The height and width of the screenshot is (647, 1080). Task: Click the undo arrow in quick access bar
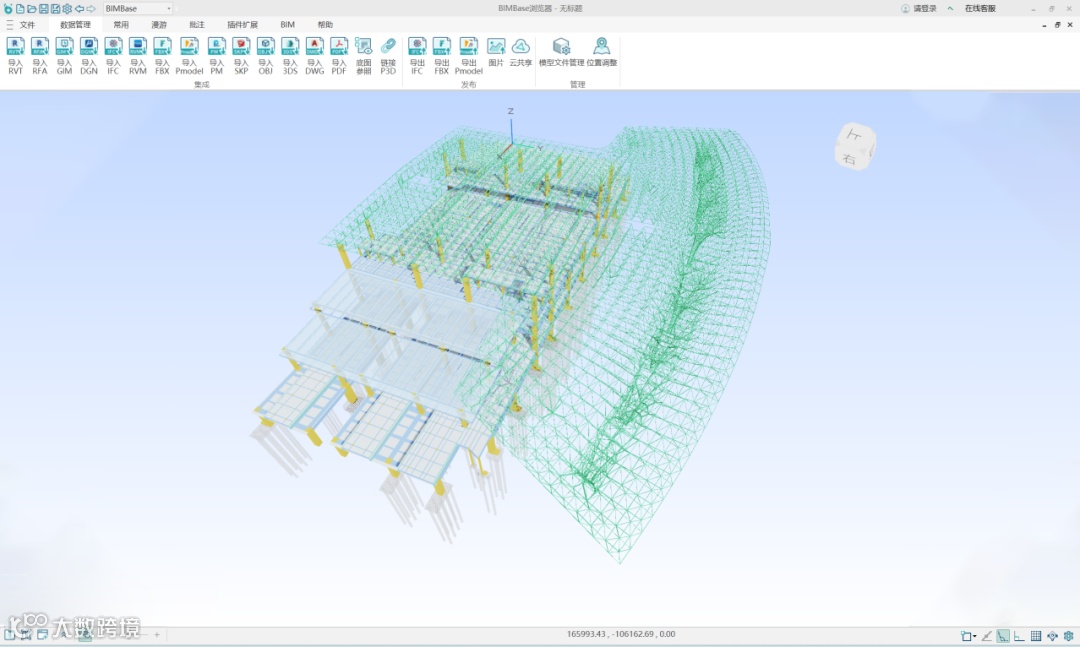tap(79, 9)
